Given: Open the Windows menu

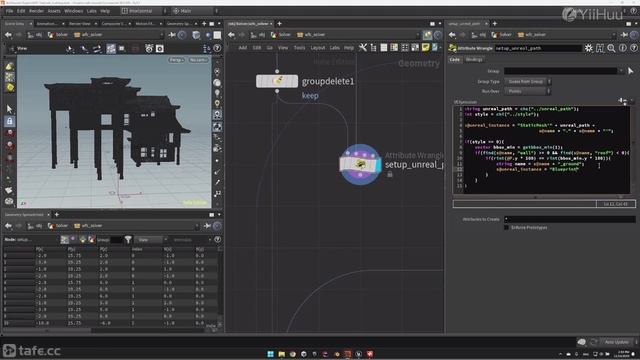Looking at the screenshot, I should (73, 11).
